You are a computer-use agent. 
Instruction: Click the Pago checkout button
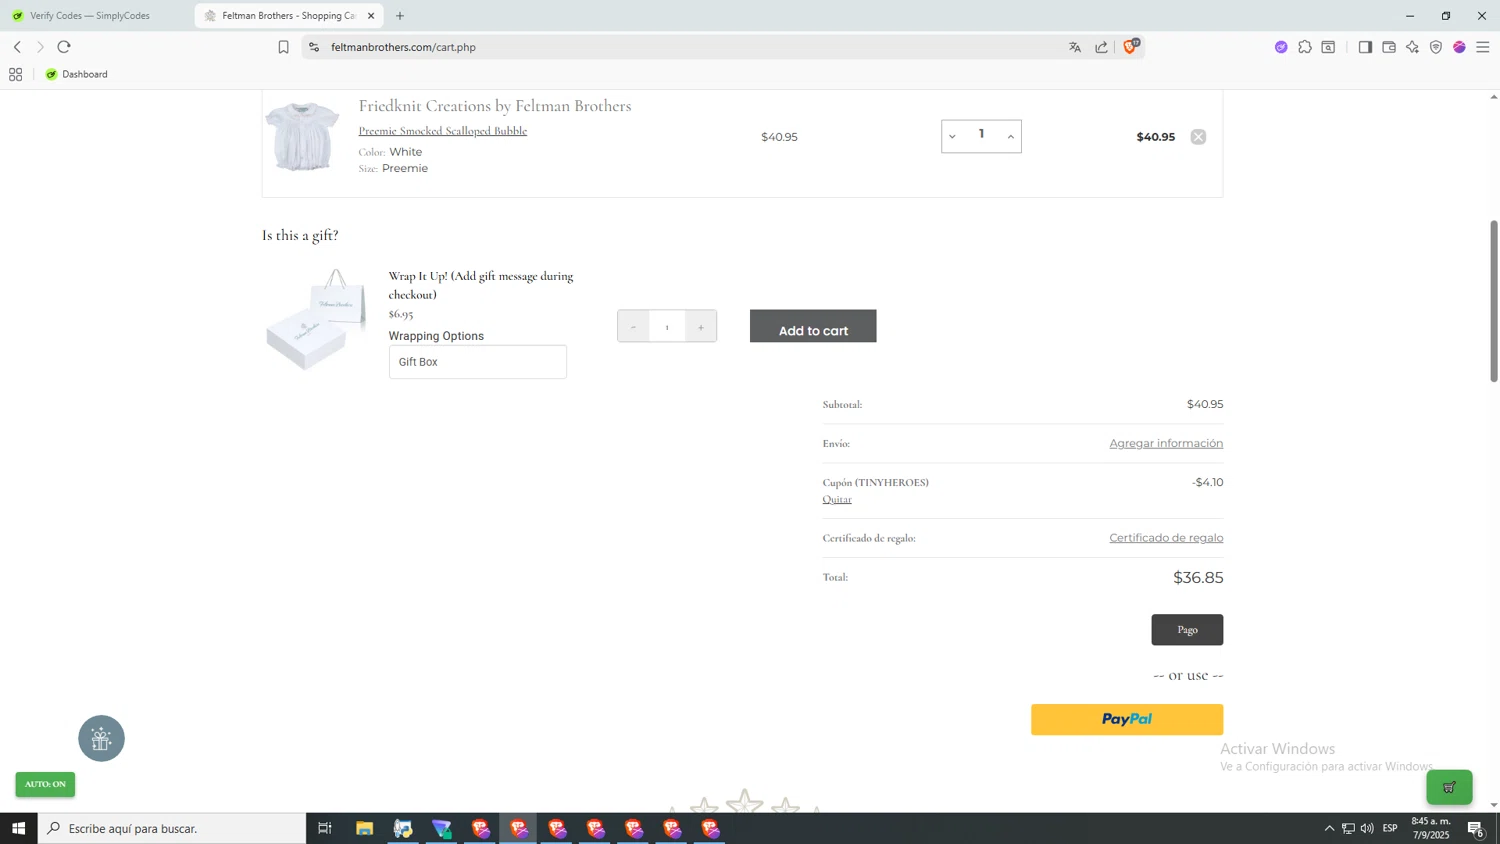[1187, 630]
